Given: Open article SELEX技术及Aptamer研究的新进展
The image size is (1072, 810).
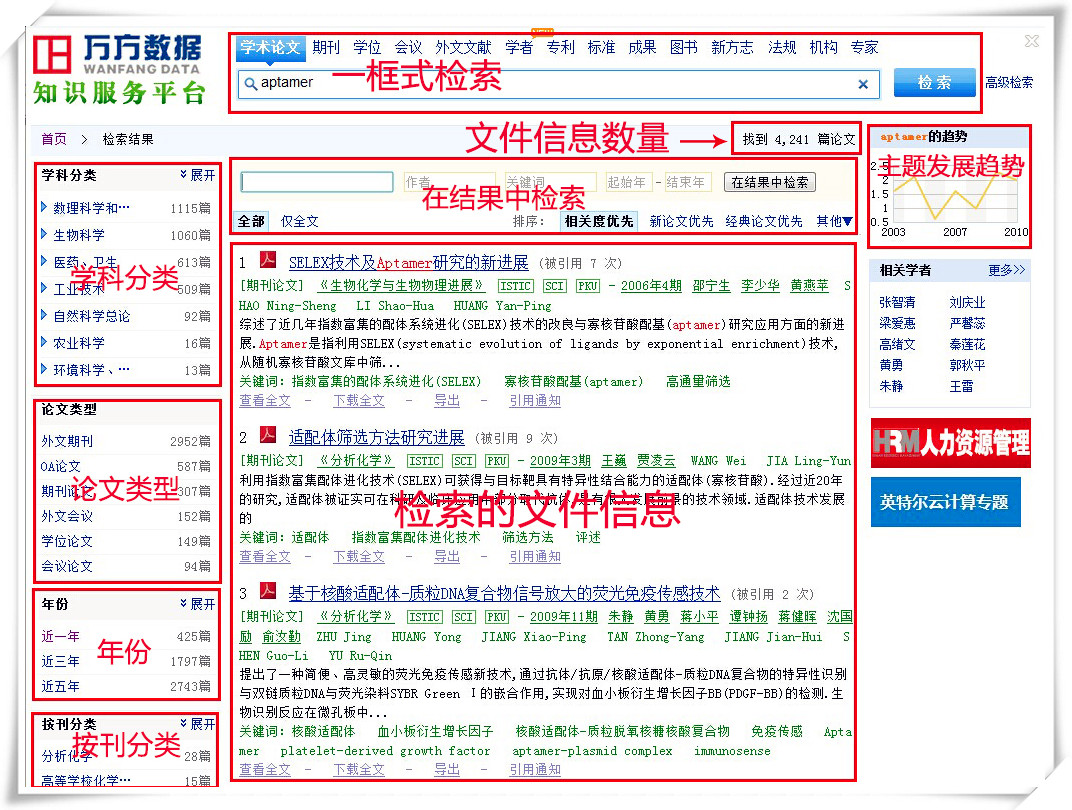Looking at the screenshot, I should (408, 262).
